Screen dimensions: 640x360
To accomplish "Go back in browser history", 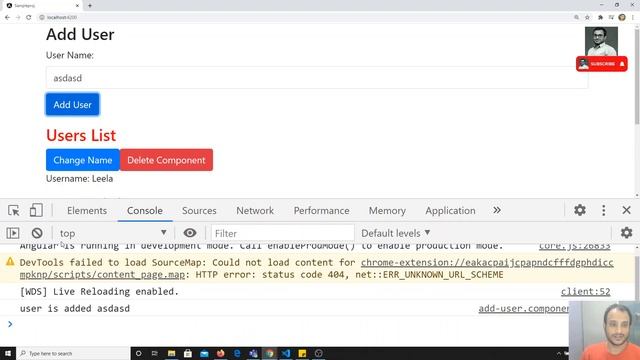I will coord(7,17).
